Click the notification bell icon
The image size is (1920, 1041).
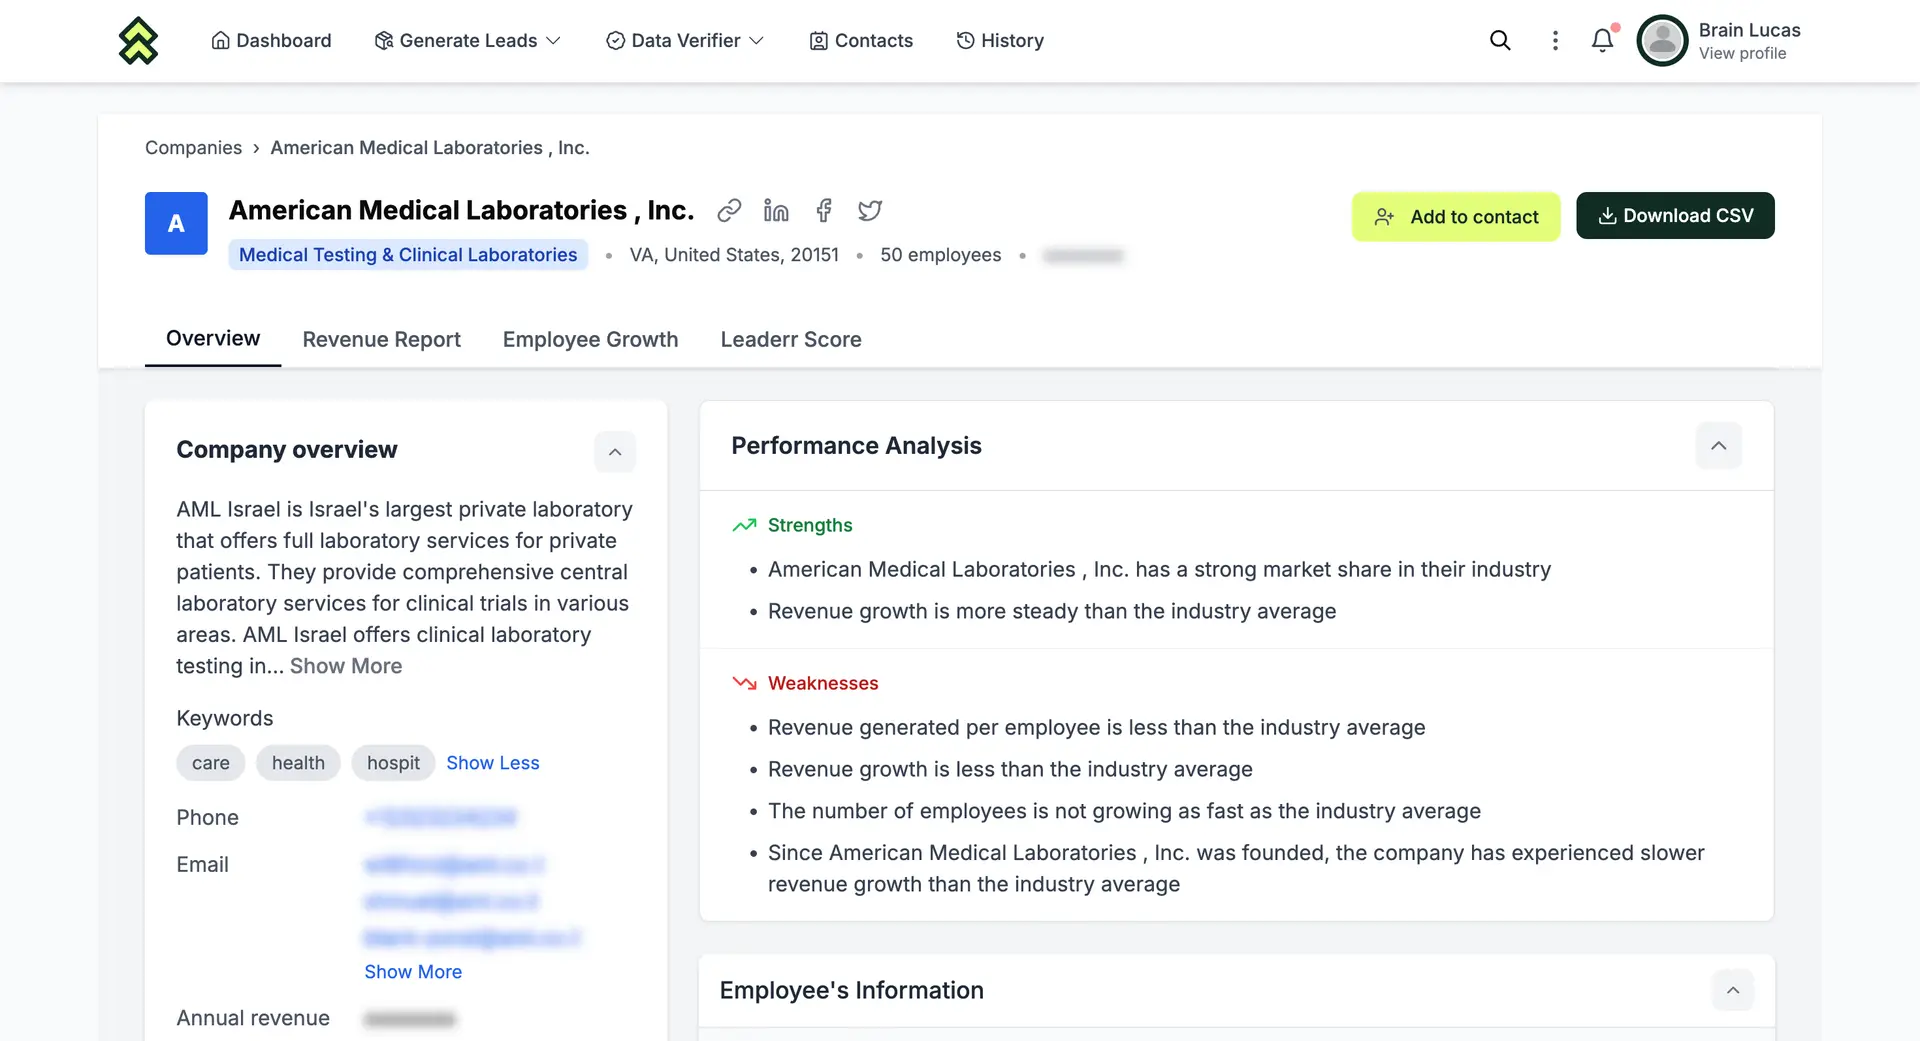pyautogui.click(x=1602, y=40)
